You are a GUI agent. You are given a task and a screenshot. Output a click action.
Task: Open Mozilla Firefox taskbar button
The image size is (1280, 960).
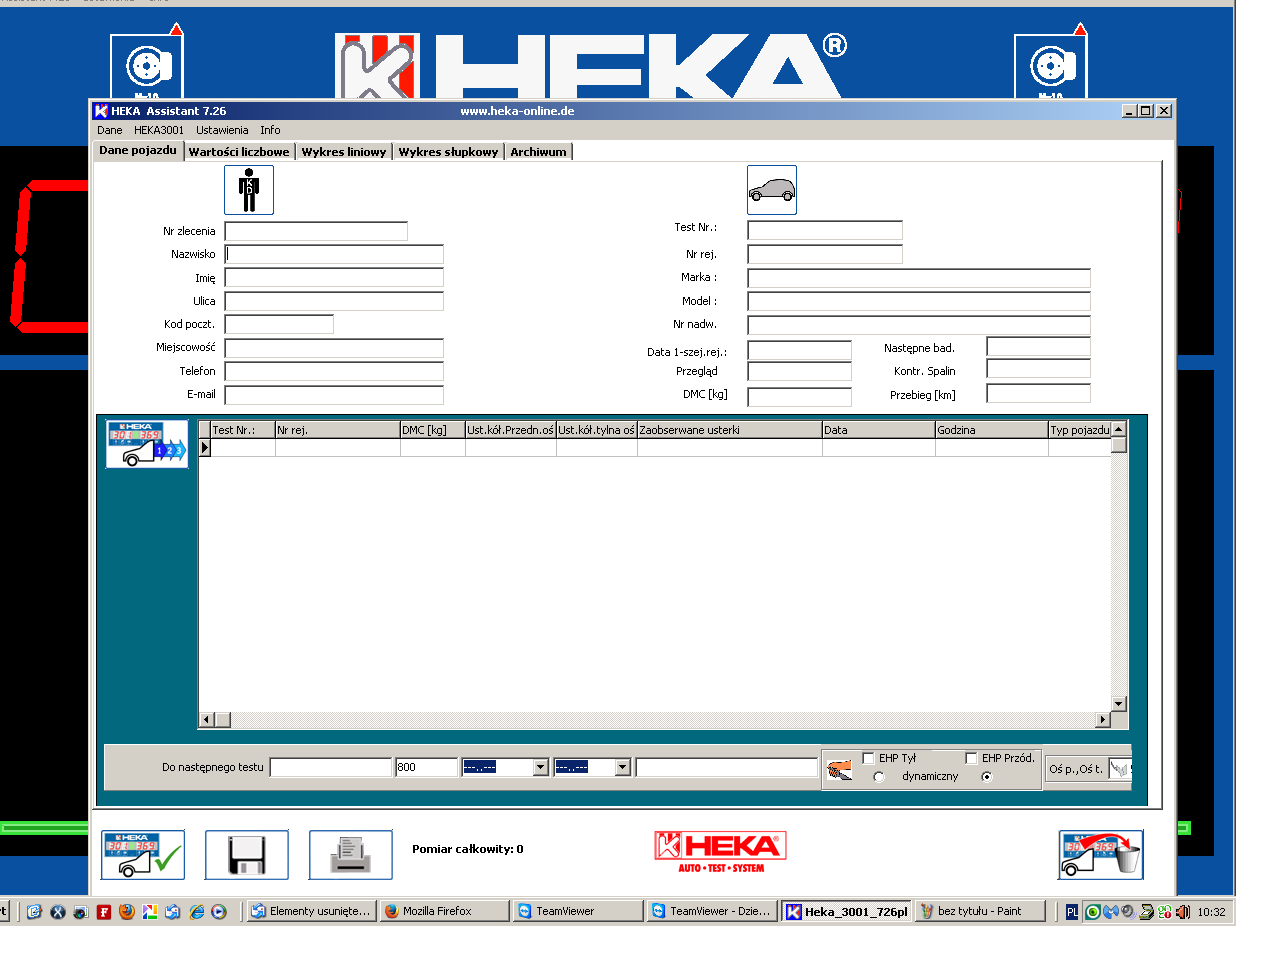tap(444, 911)
